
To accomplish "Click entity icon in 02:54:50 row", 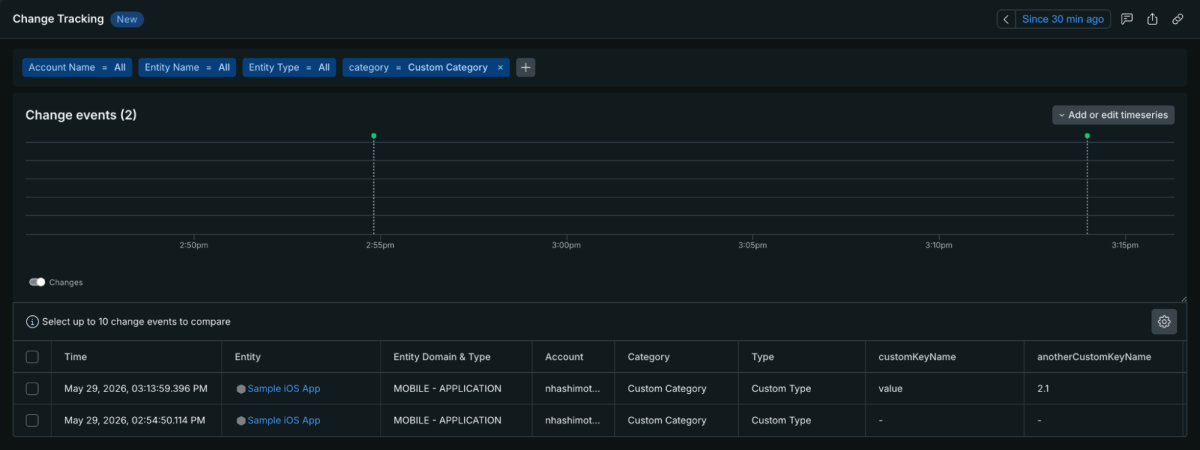I will click(x=241, y=420).
